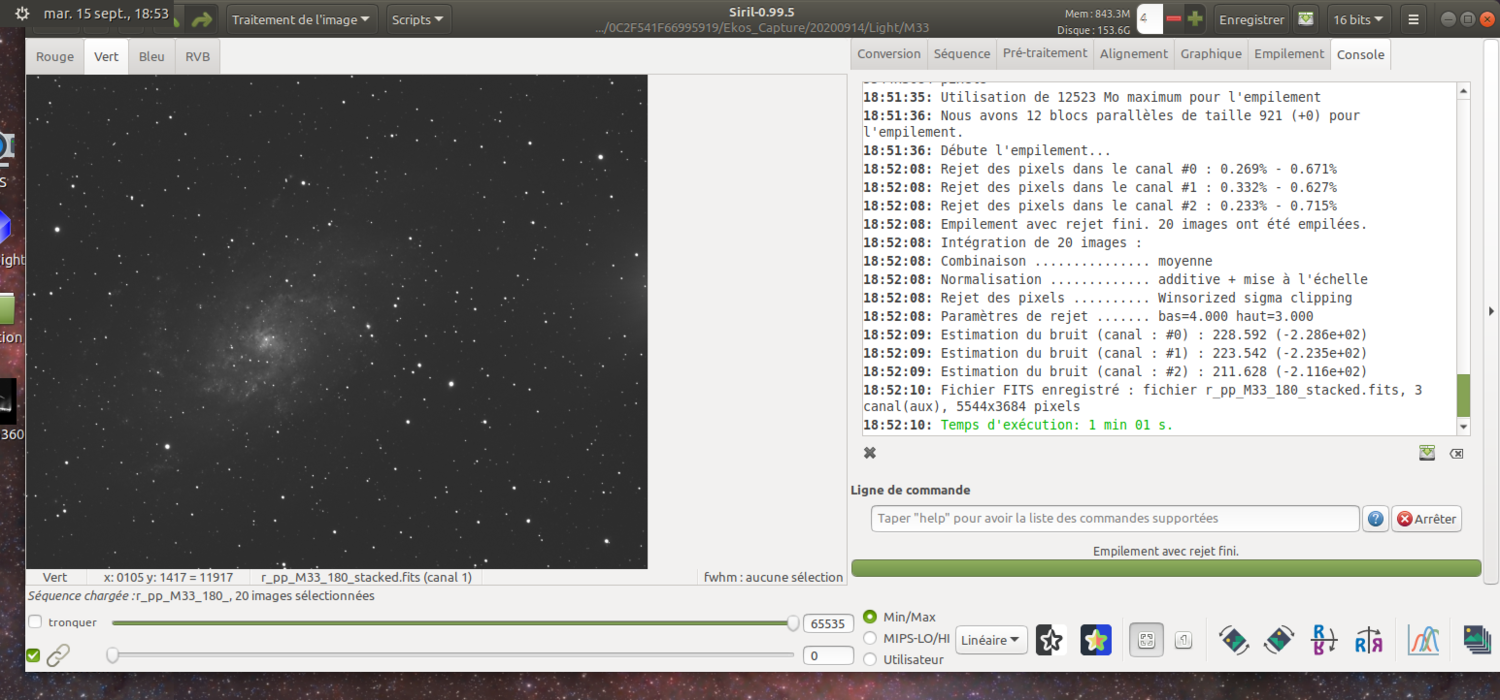Click the Arrêter stop button
This screenshot has height=700, width=1500.
1427,519
